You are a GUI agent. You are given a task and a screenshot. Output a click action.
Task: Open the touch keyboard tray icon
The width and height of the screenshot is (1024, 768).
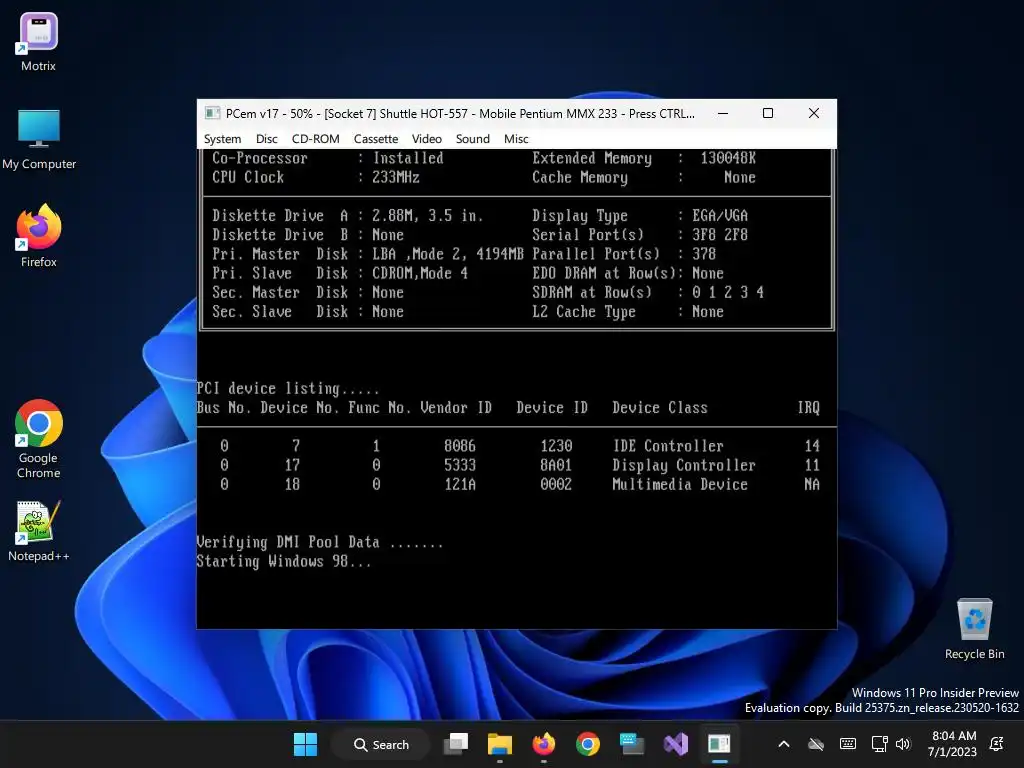point(848,744)
